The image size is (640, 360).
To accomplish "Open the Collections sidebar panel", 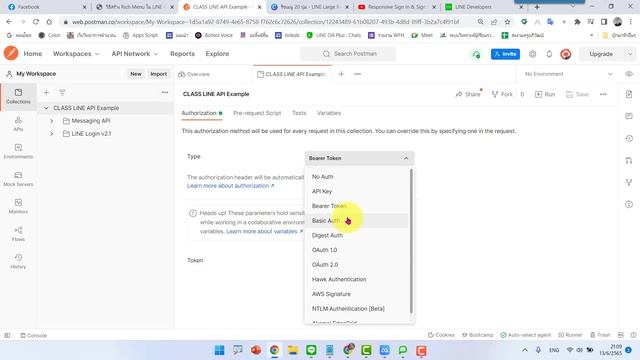I will click(x=18, y=96).
